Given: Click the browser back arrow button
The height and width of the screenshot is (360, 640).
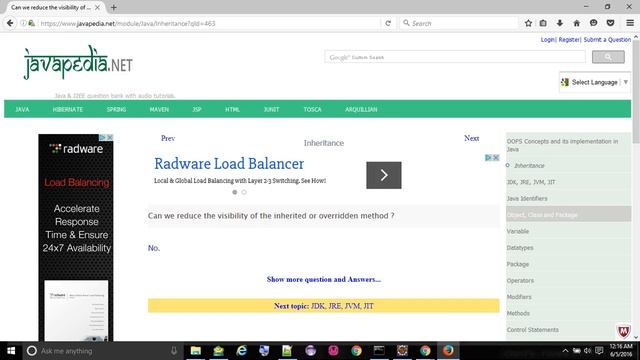Looking at the screenshot, I should pyautogui.click(x=10, y=23).
